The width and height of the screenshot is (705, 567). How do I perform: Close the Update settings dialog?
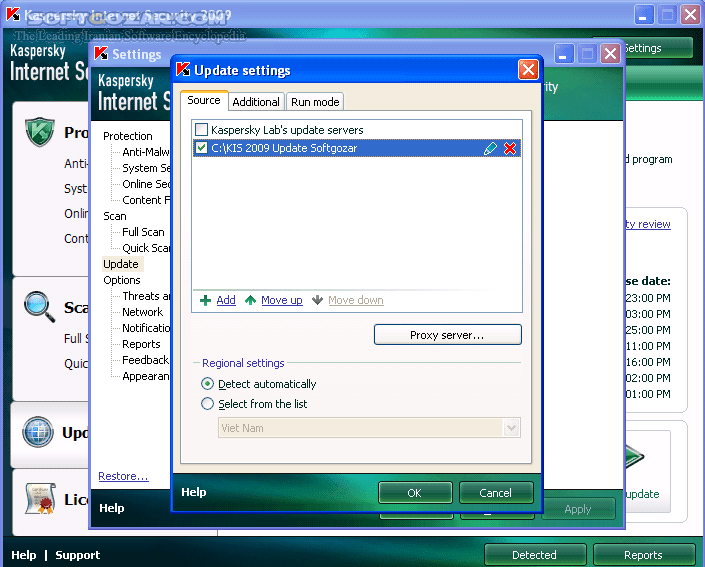pyautogui.click(x=528, y=70)
